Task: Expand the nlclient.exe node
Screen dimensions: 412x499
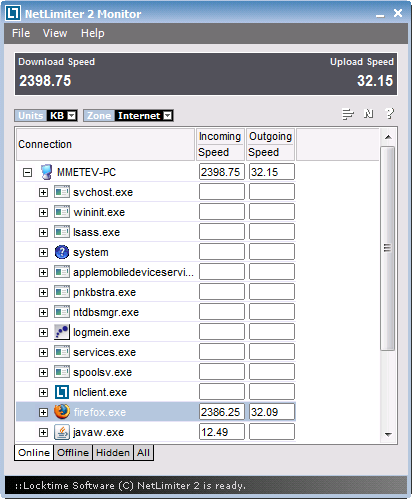Action: coord(43,392)
